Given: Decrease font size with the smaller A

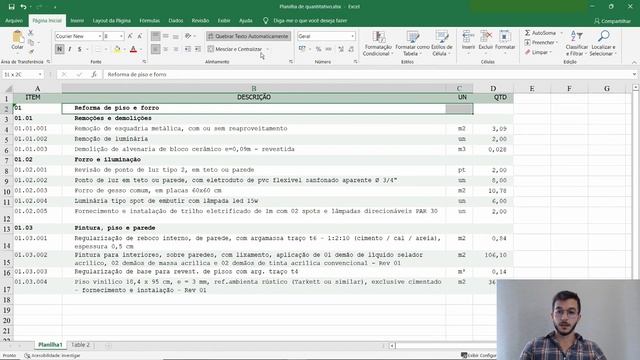Looking at the screenshot, I should pyautogui.click(x=140, y=36).
